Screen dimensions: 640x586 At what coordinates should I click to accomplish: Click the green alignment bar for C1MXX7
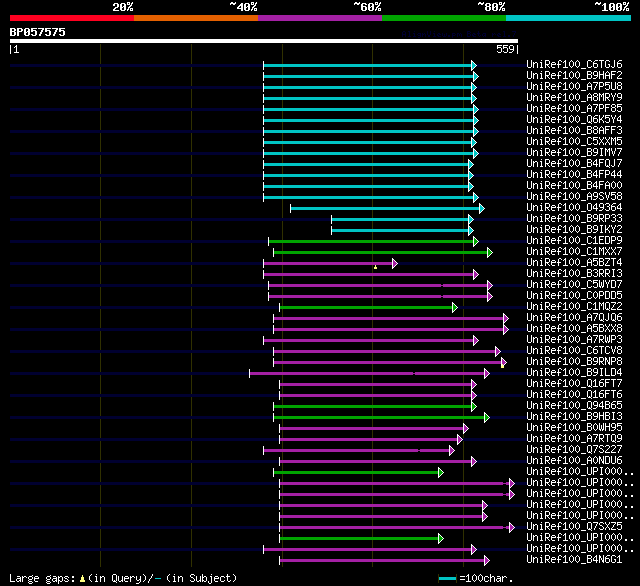pyautogui.click(x=382, y=253)
